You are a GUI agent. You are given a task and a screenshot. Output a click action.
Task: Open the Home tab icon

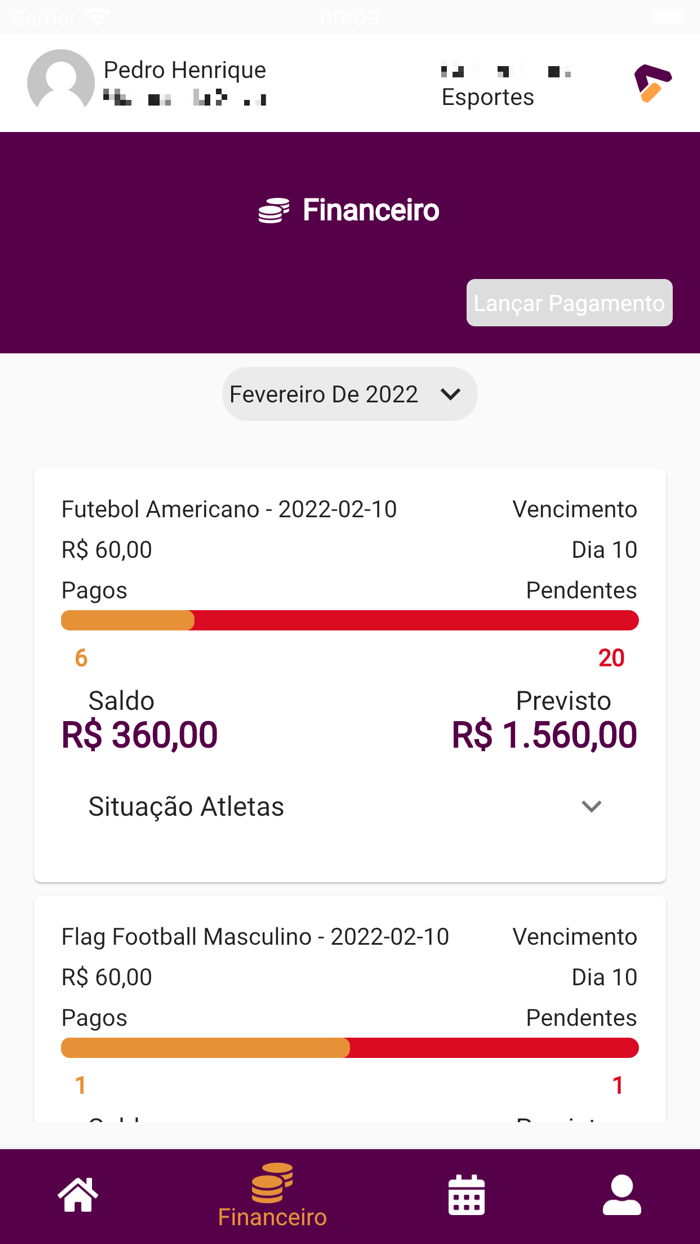pyautogui.click(x=78, y=1195)
